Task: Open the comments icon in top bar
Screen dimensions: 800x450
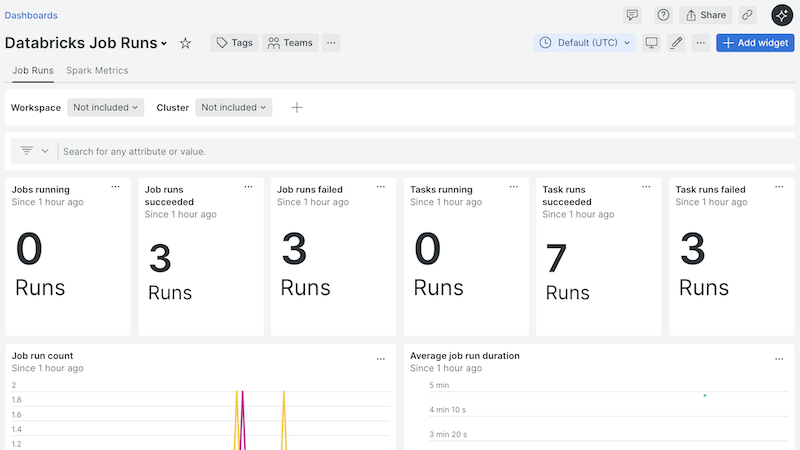Action: (632, 15)
